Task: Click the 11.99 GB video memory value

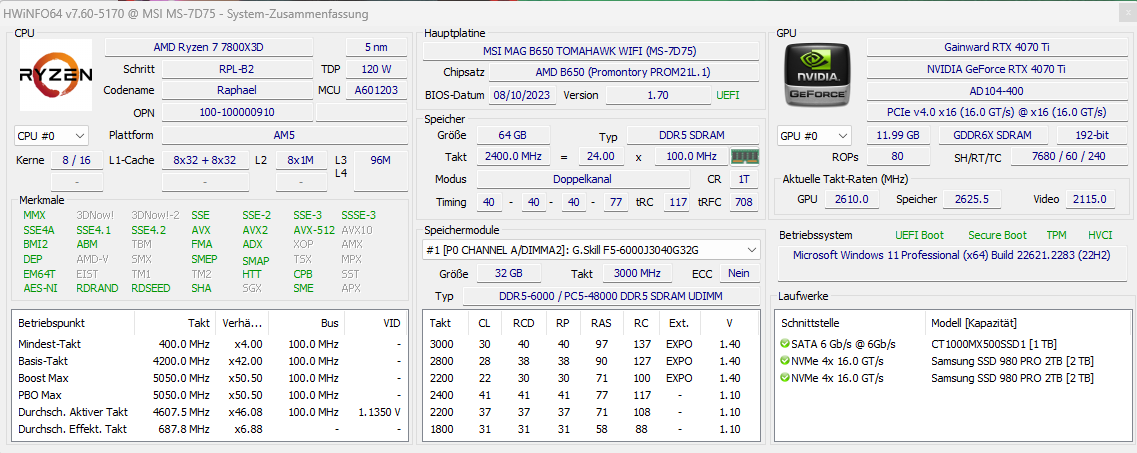Action: tap(898, 136)
